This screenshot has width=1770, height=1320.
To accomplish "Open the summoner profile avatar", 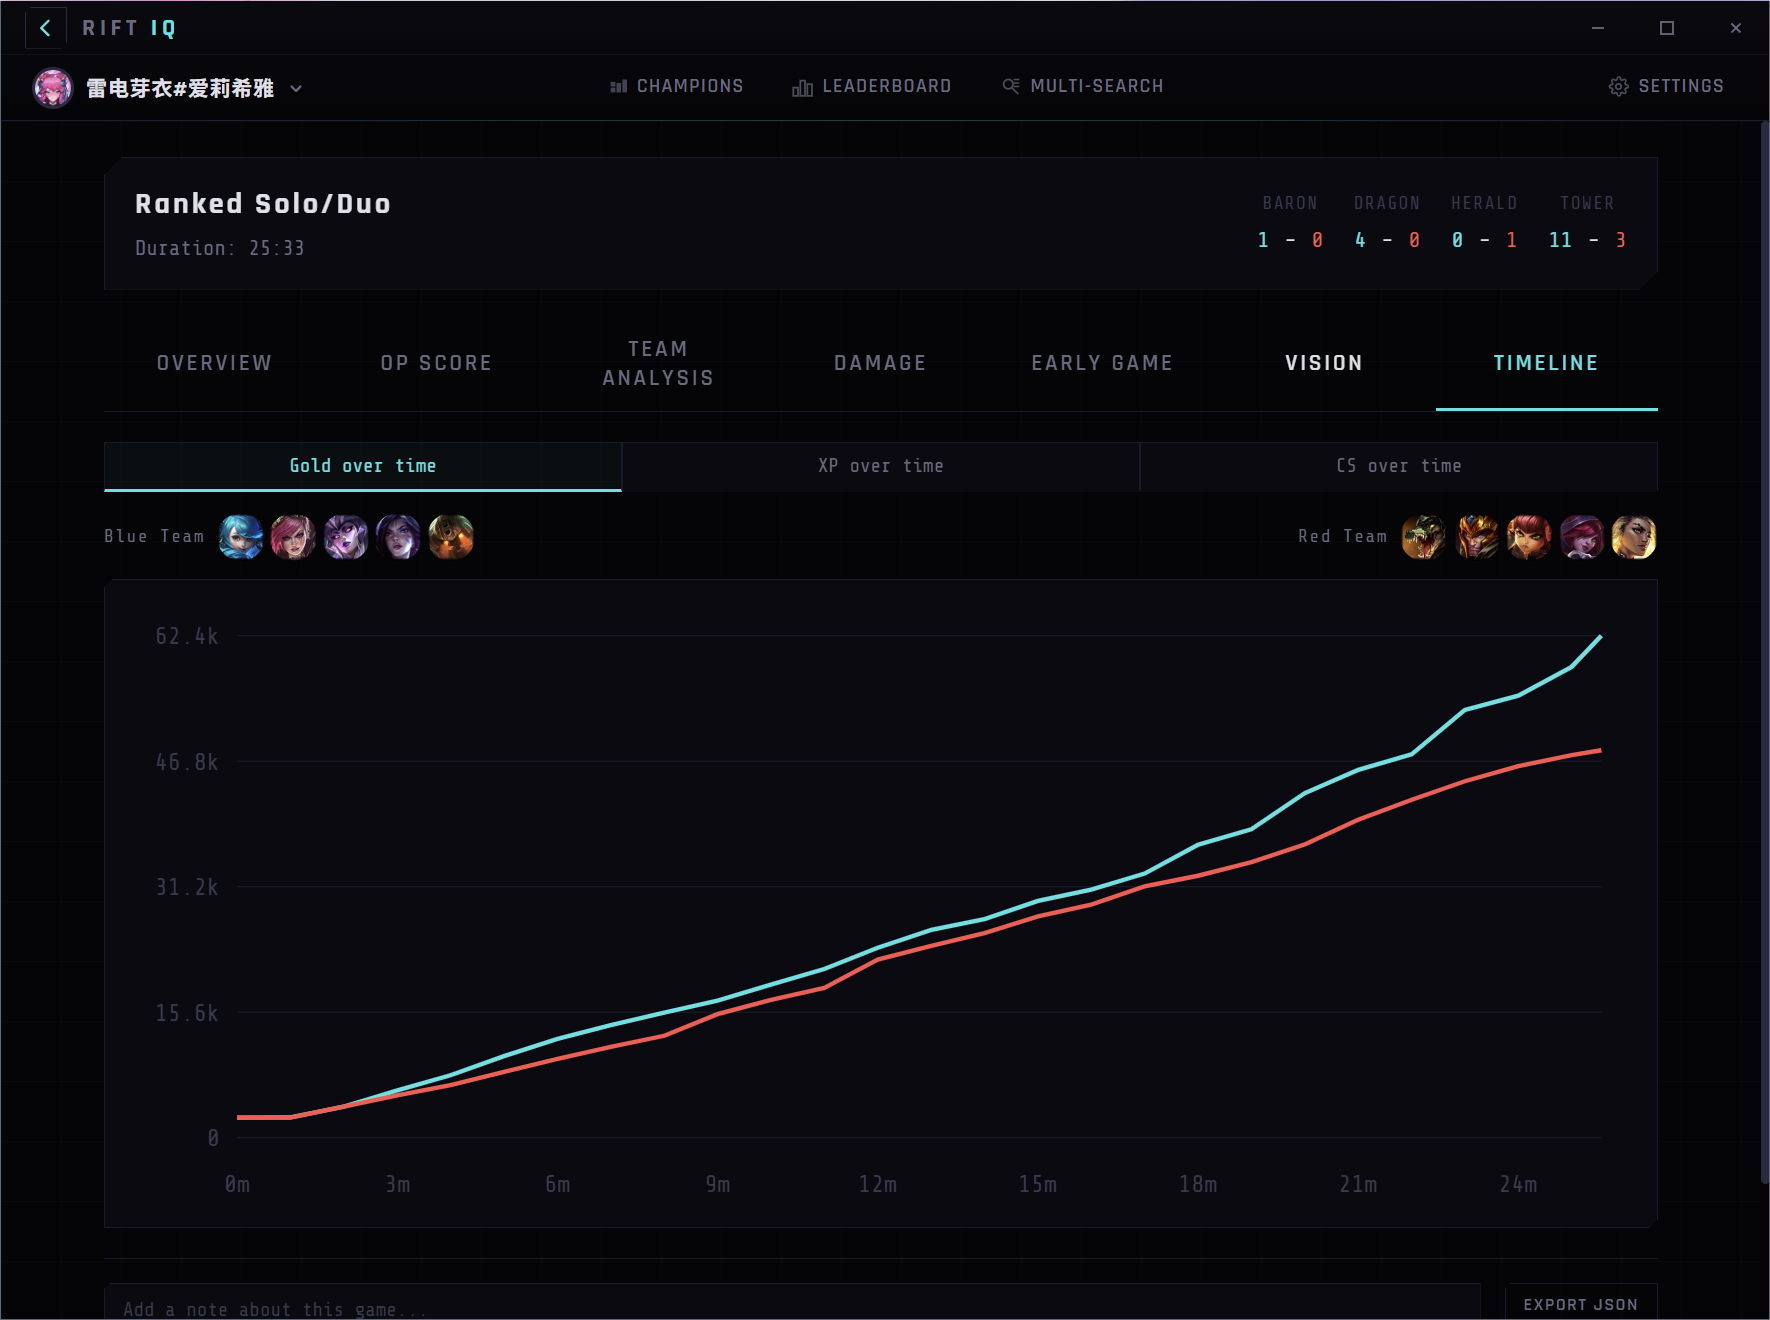I will tap(53, 88).
